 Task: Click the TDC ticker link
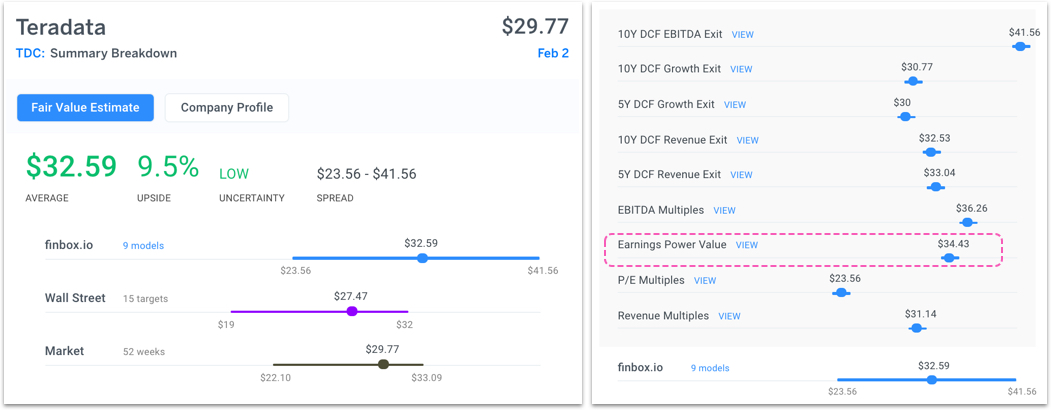click(30, 54)
